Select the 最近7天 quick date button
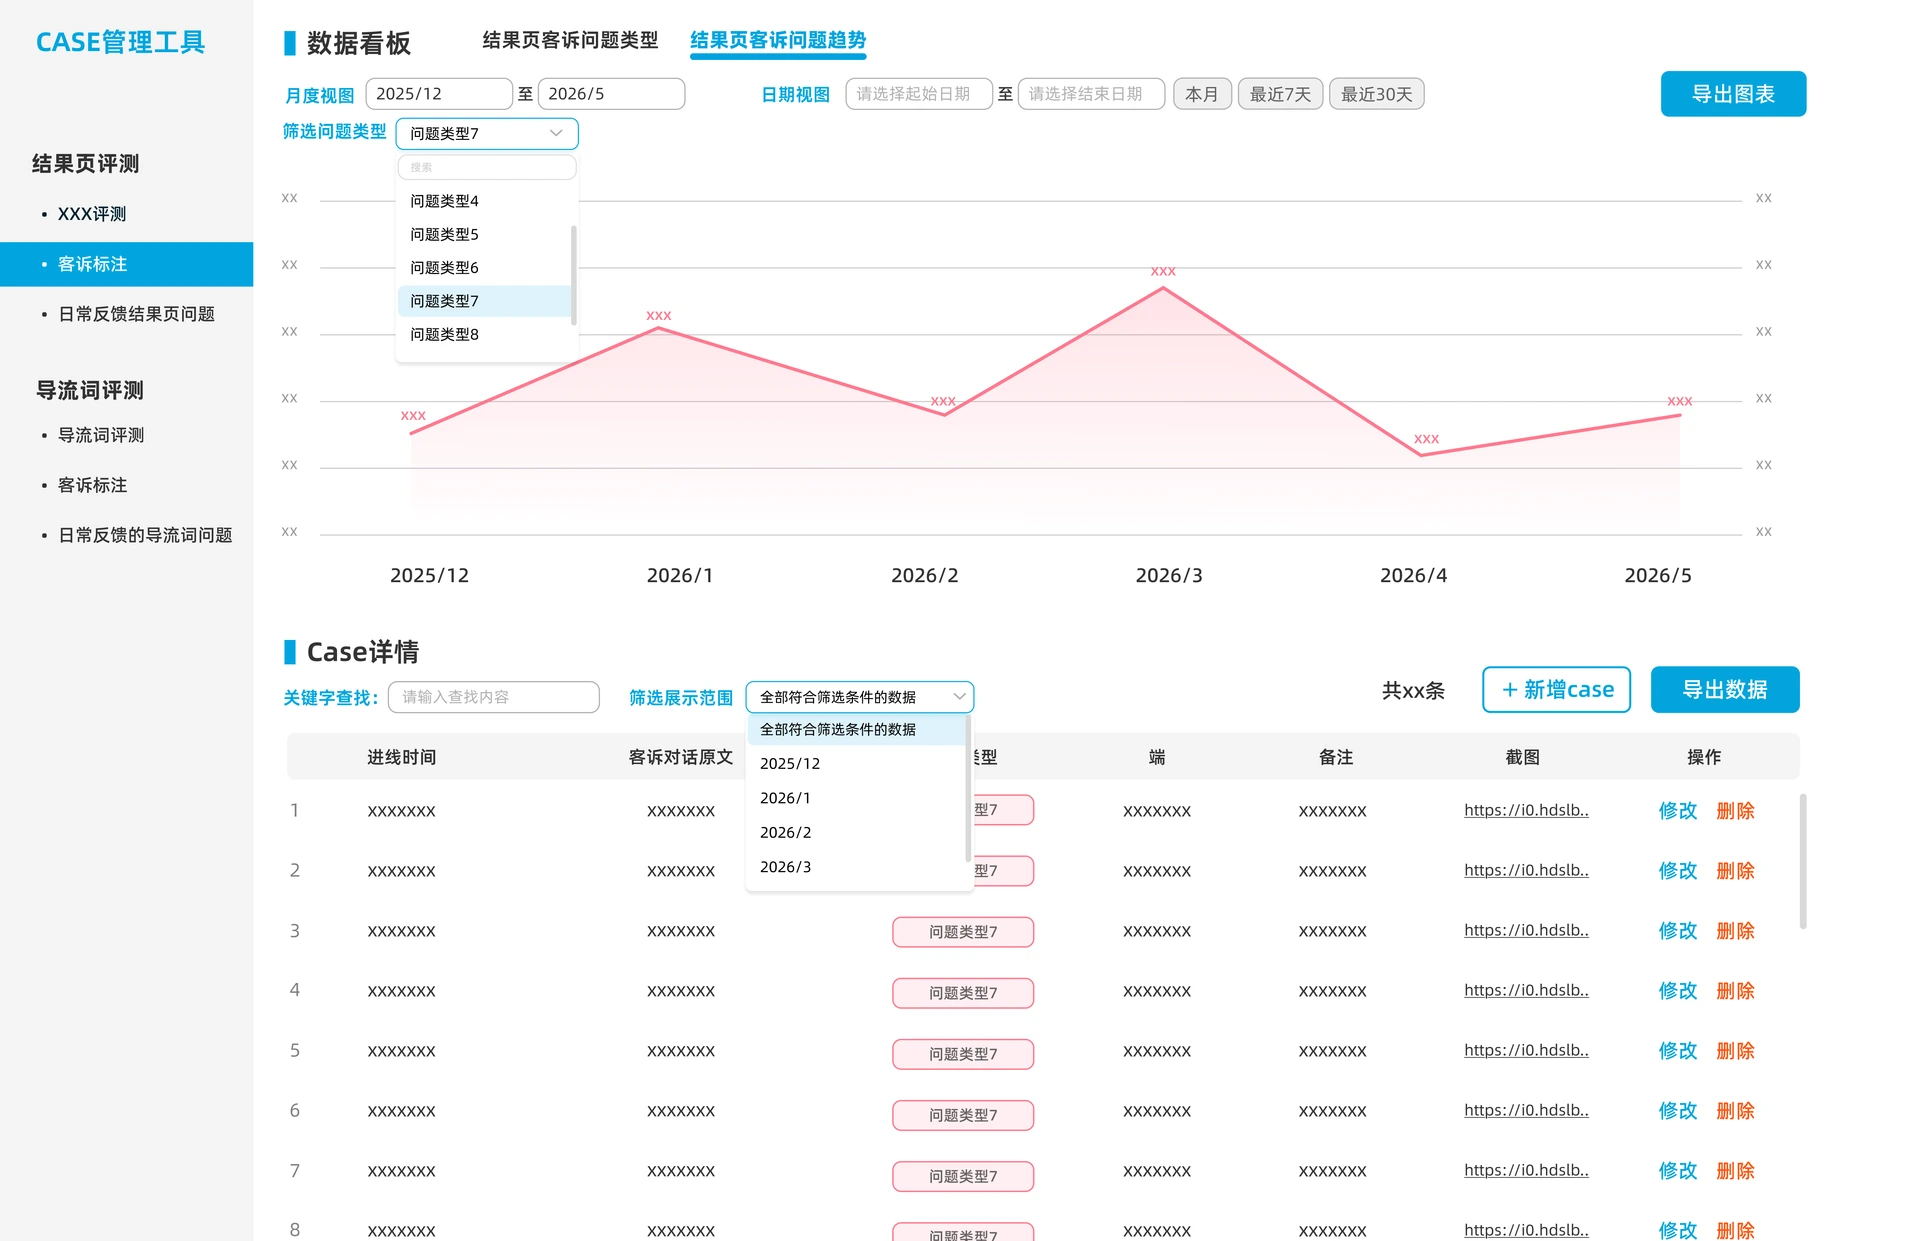This screenshot has width=1920, height=1241. (x=1280, y=94)
